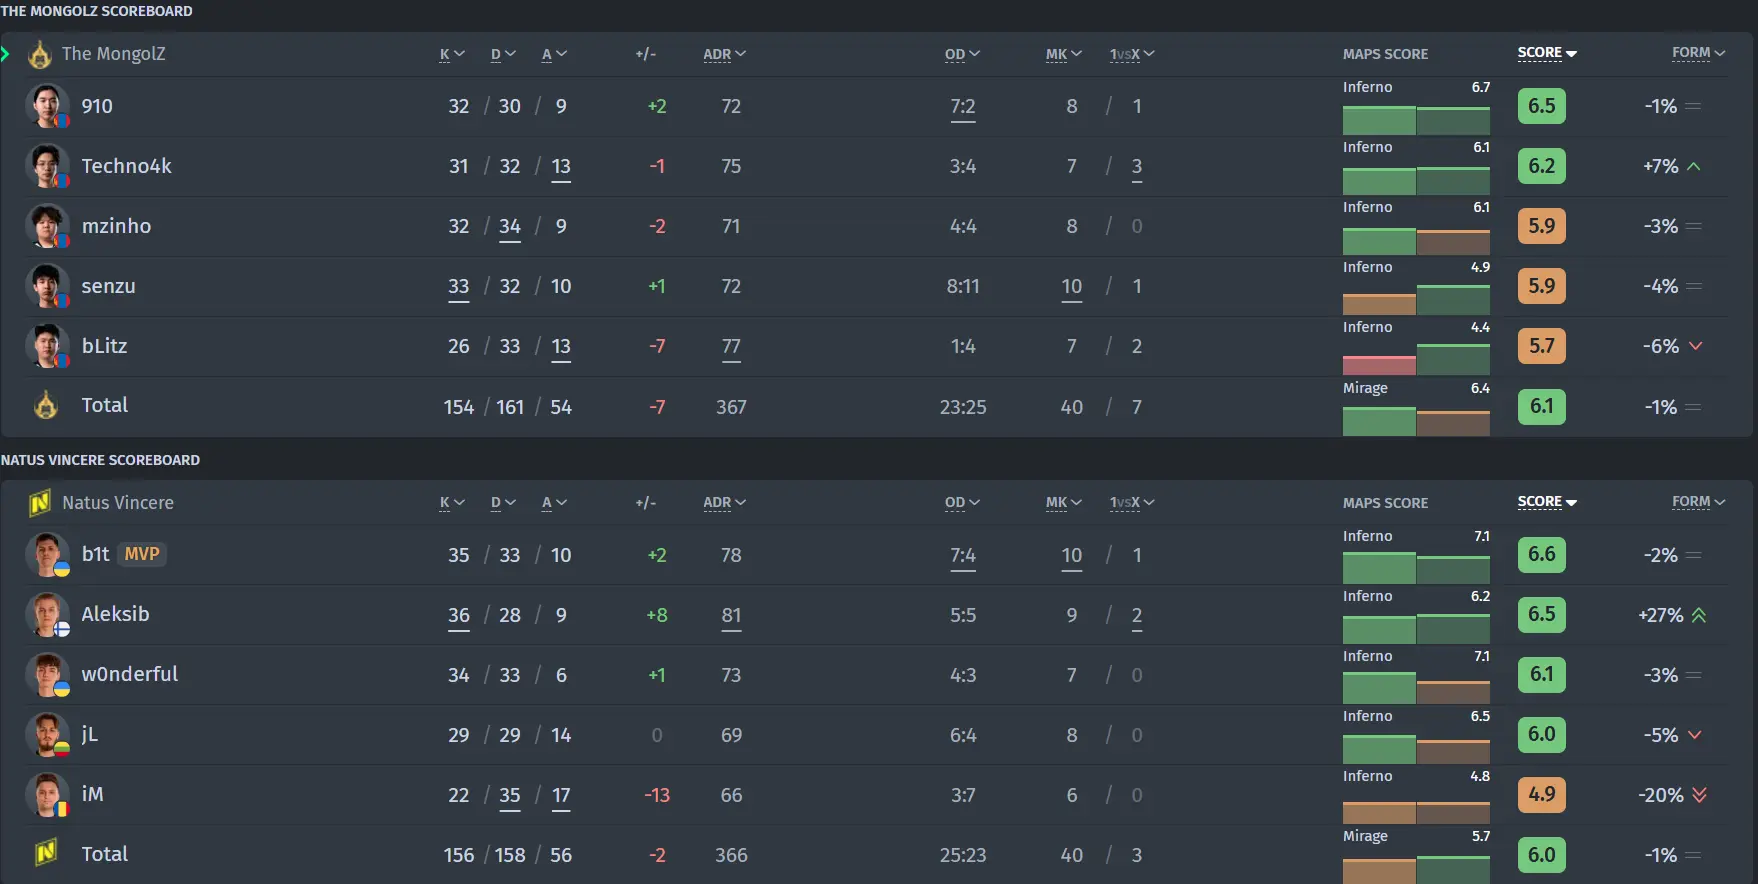Click the green arrow left of The MongolZ
Image resolution: width=1758 pixels, height=884 pixels.
(6, 54)
